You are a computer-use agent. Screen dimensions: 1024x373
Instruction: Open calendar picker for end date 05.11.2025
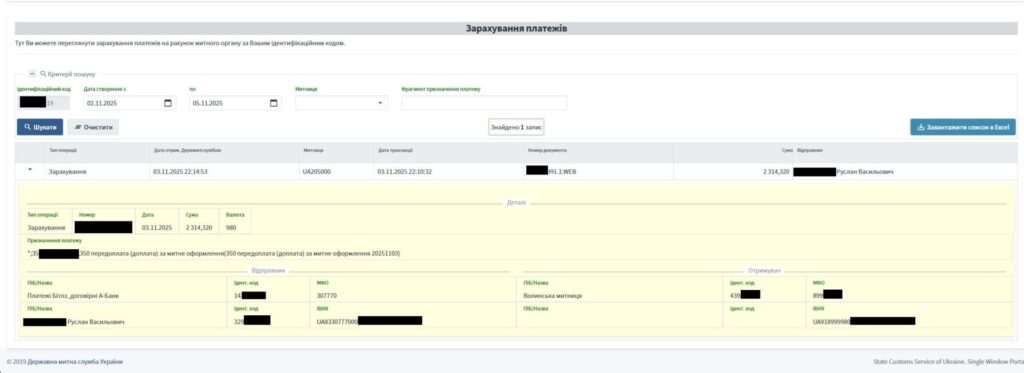274,103
